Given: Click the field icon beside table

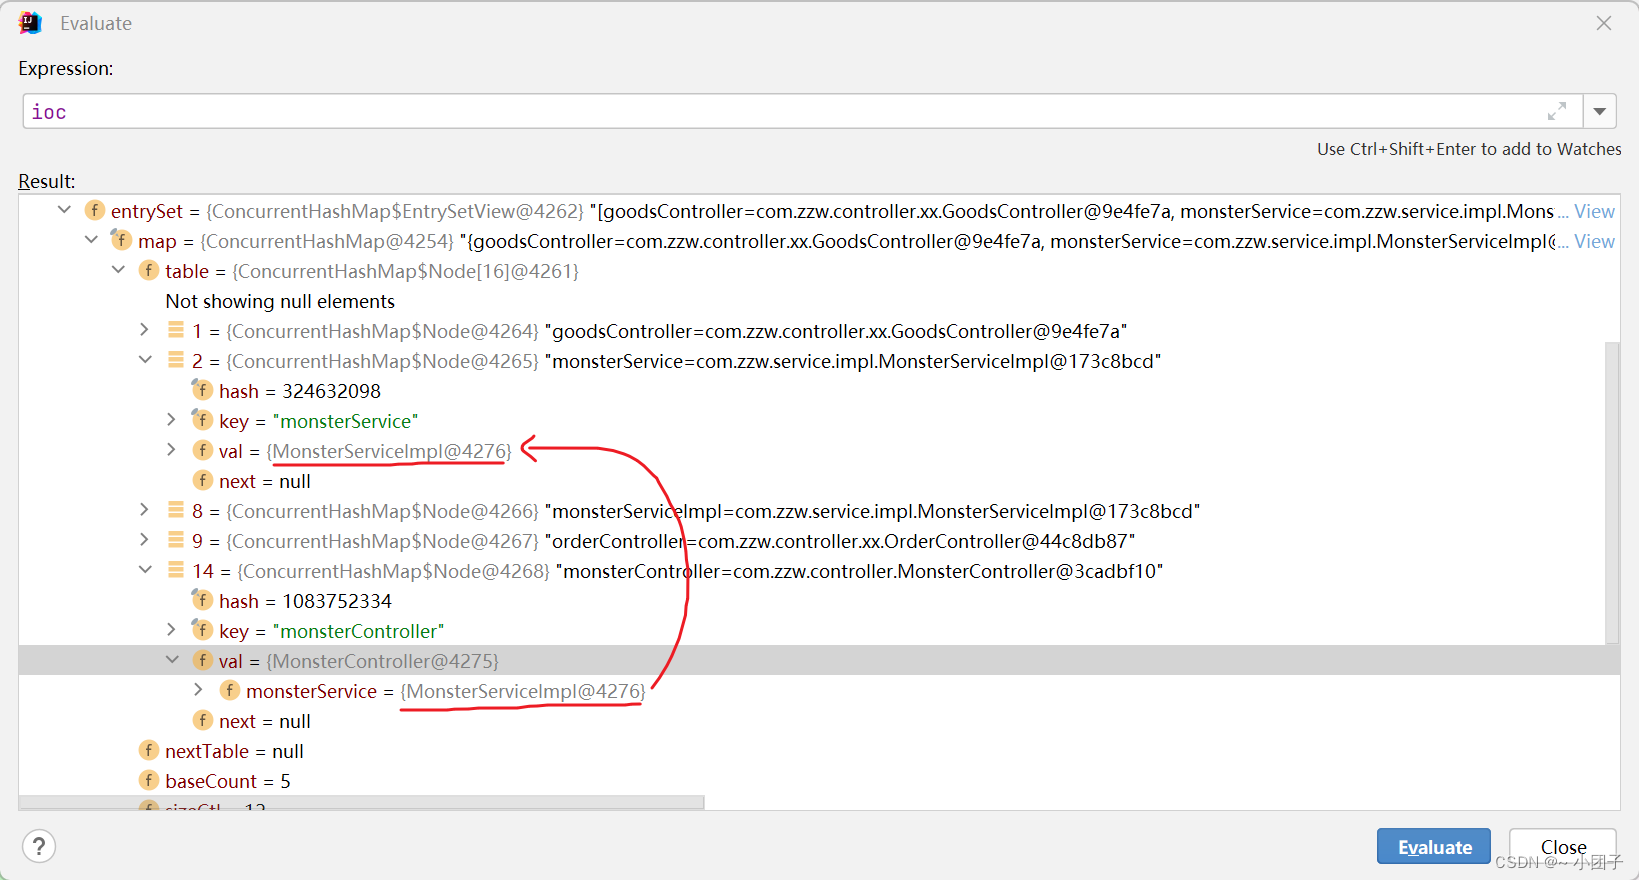Looking at the screenshot, I should point(149,270).
